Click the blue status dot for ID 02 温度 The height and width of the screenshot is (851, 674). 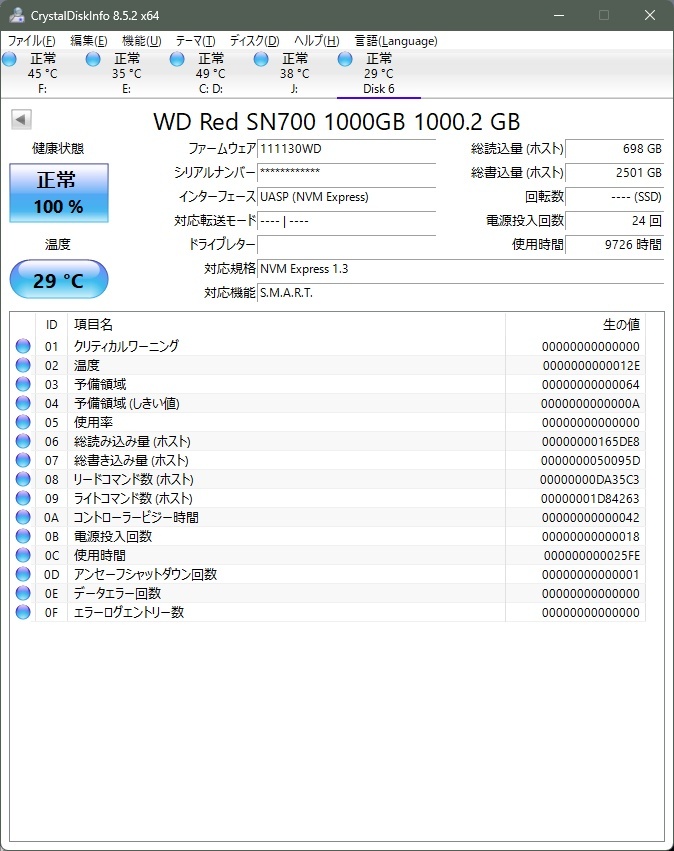point(23,365)
